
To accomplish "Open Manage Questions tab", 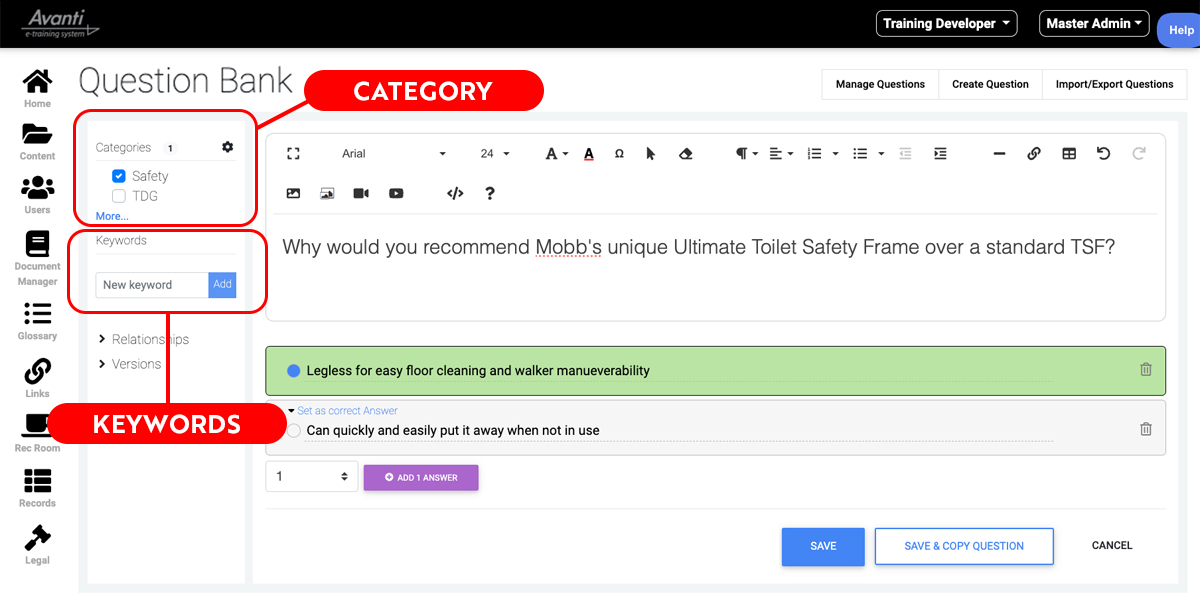I will [x=880, y=84].
